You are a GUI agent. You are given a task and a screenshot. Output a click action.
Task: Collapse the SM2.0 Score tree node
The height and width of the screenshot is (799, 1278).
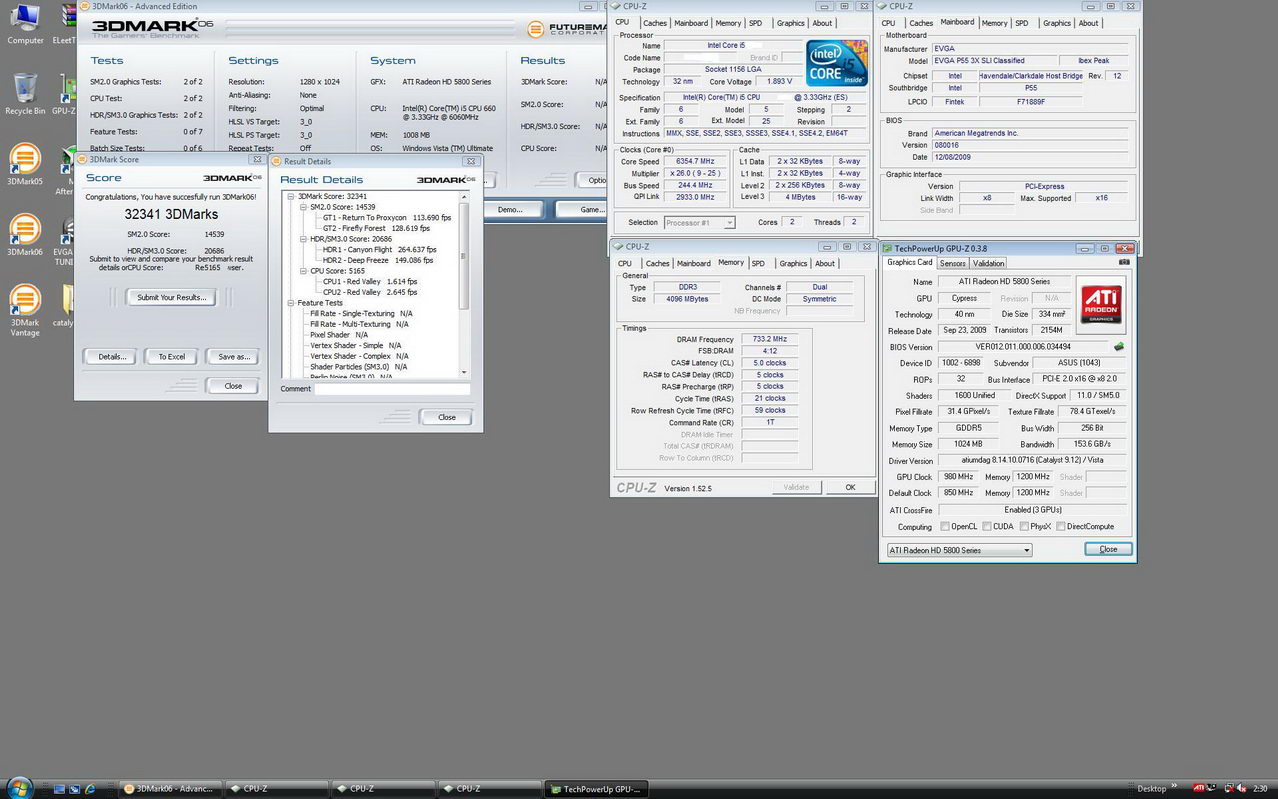point(303,207)
